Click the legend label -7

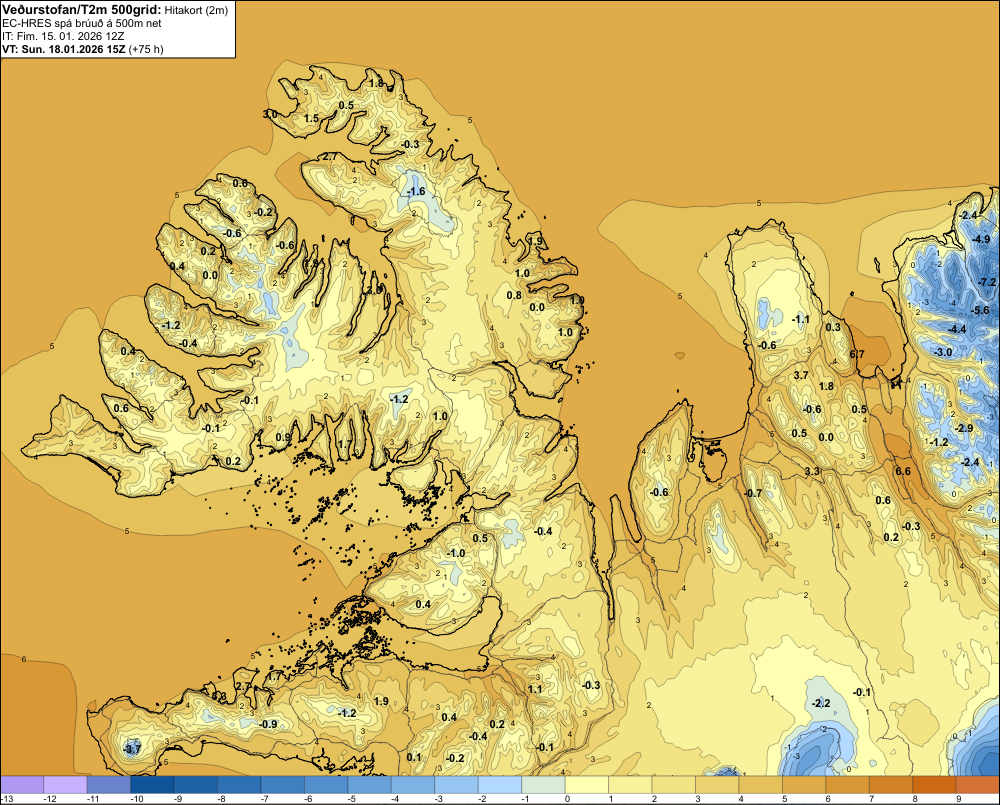[x=263, y=799]
